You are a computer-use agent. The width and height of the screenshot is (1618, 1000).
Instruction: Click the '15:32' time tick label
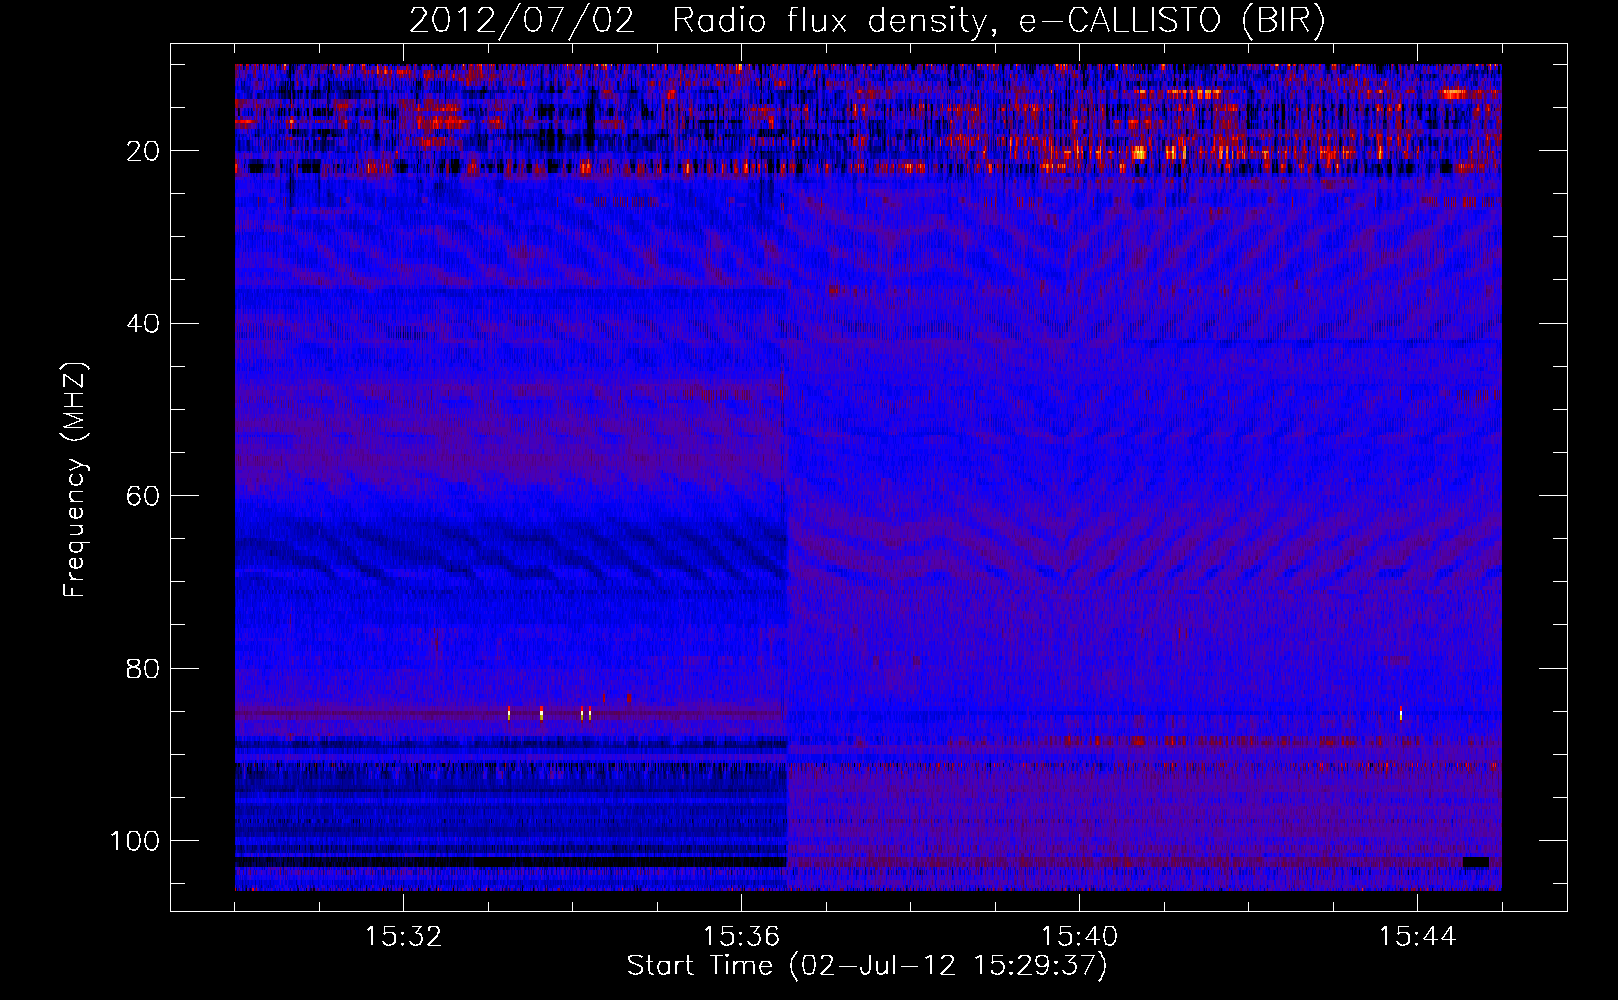click(404, 937)
